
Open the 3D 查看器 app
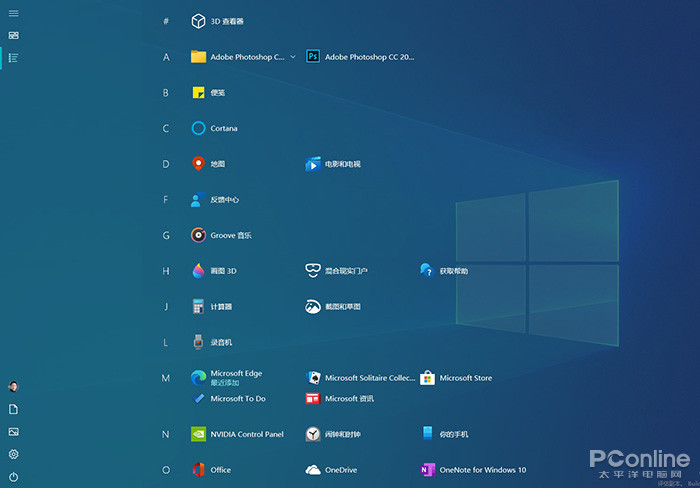pyautogui.click(x=217, y=21)
